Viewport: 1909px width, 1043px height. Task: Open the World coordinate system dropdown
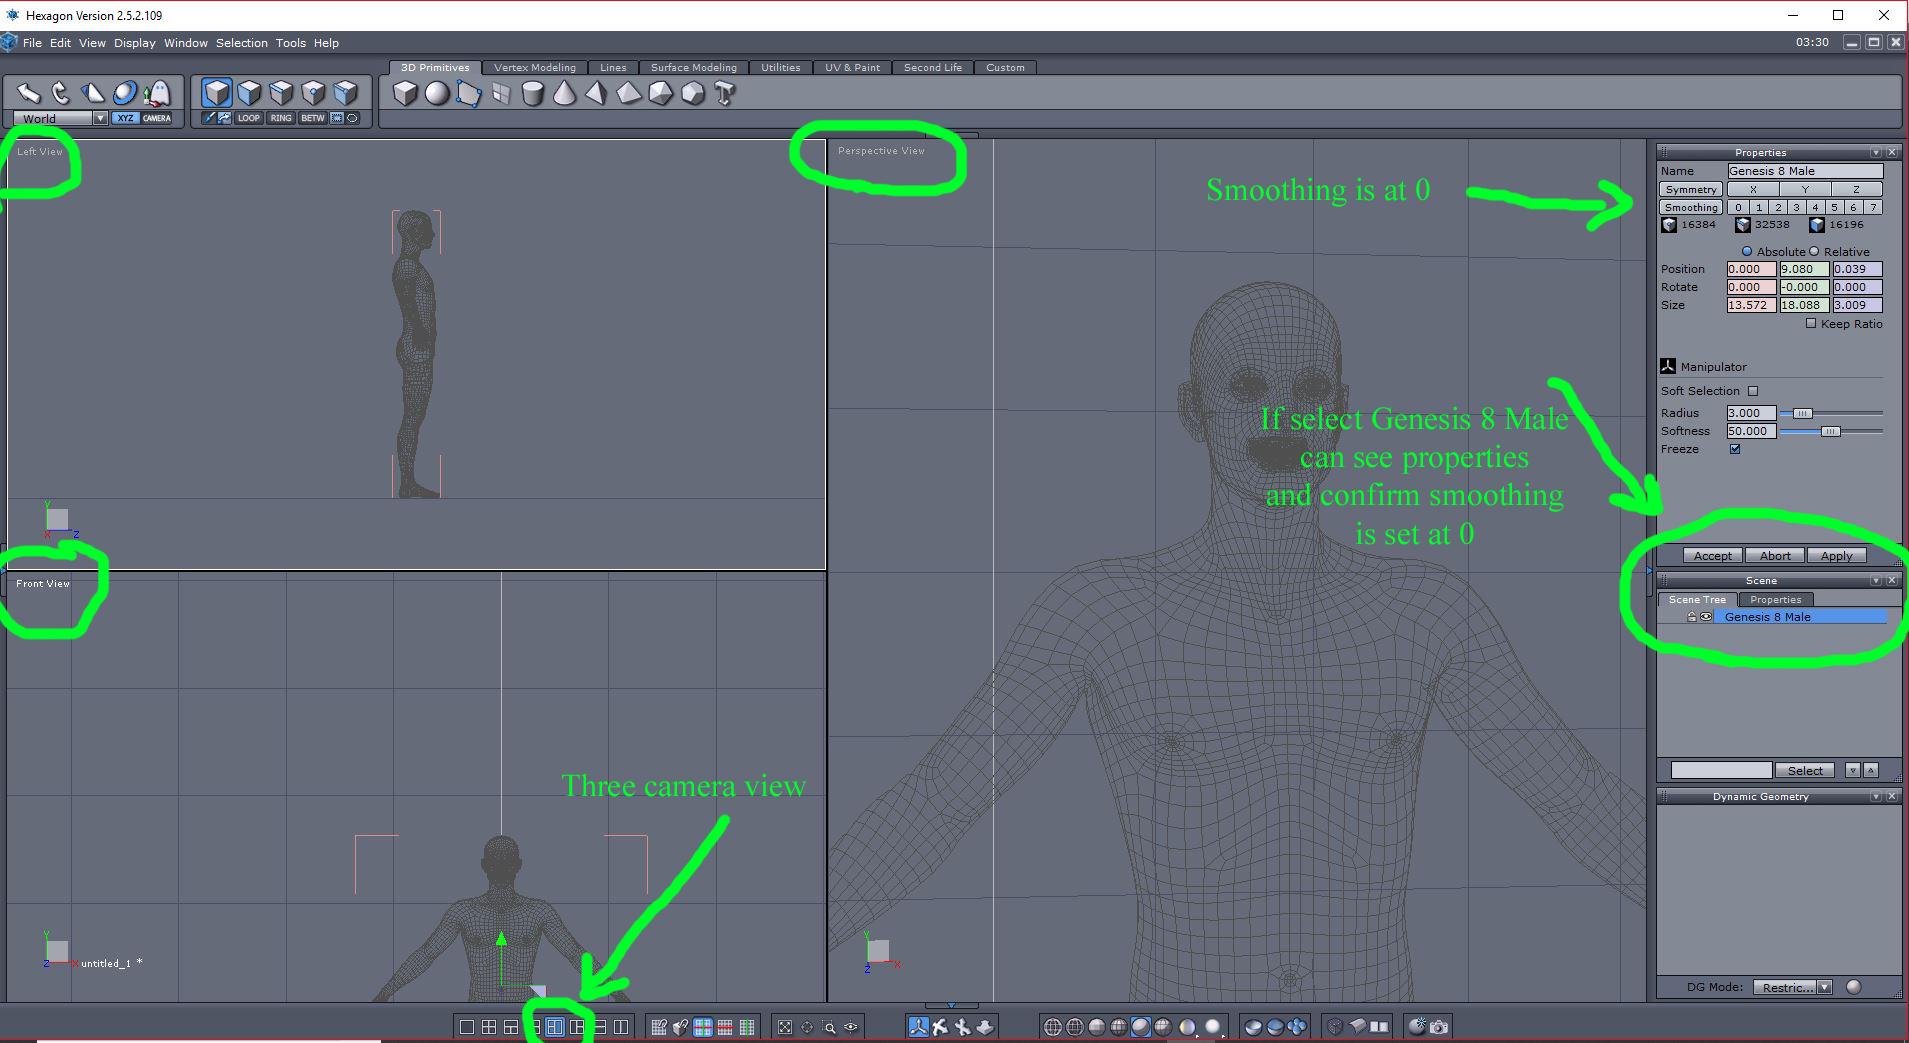100,118
